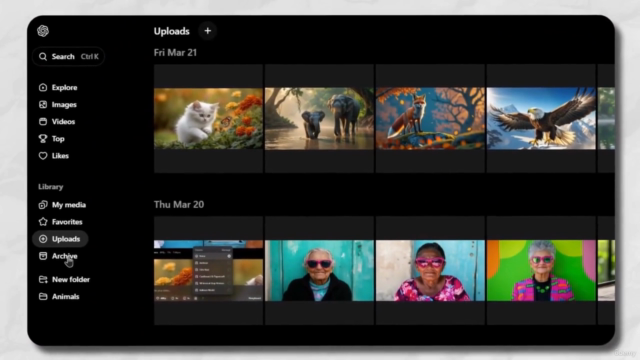Create a New folder
The image size is (640, 360).
[71, 280]
